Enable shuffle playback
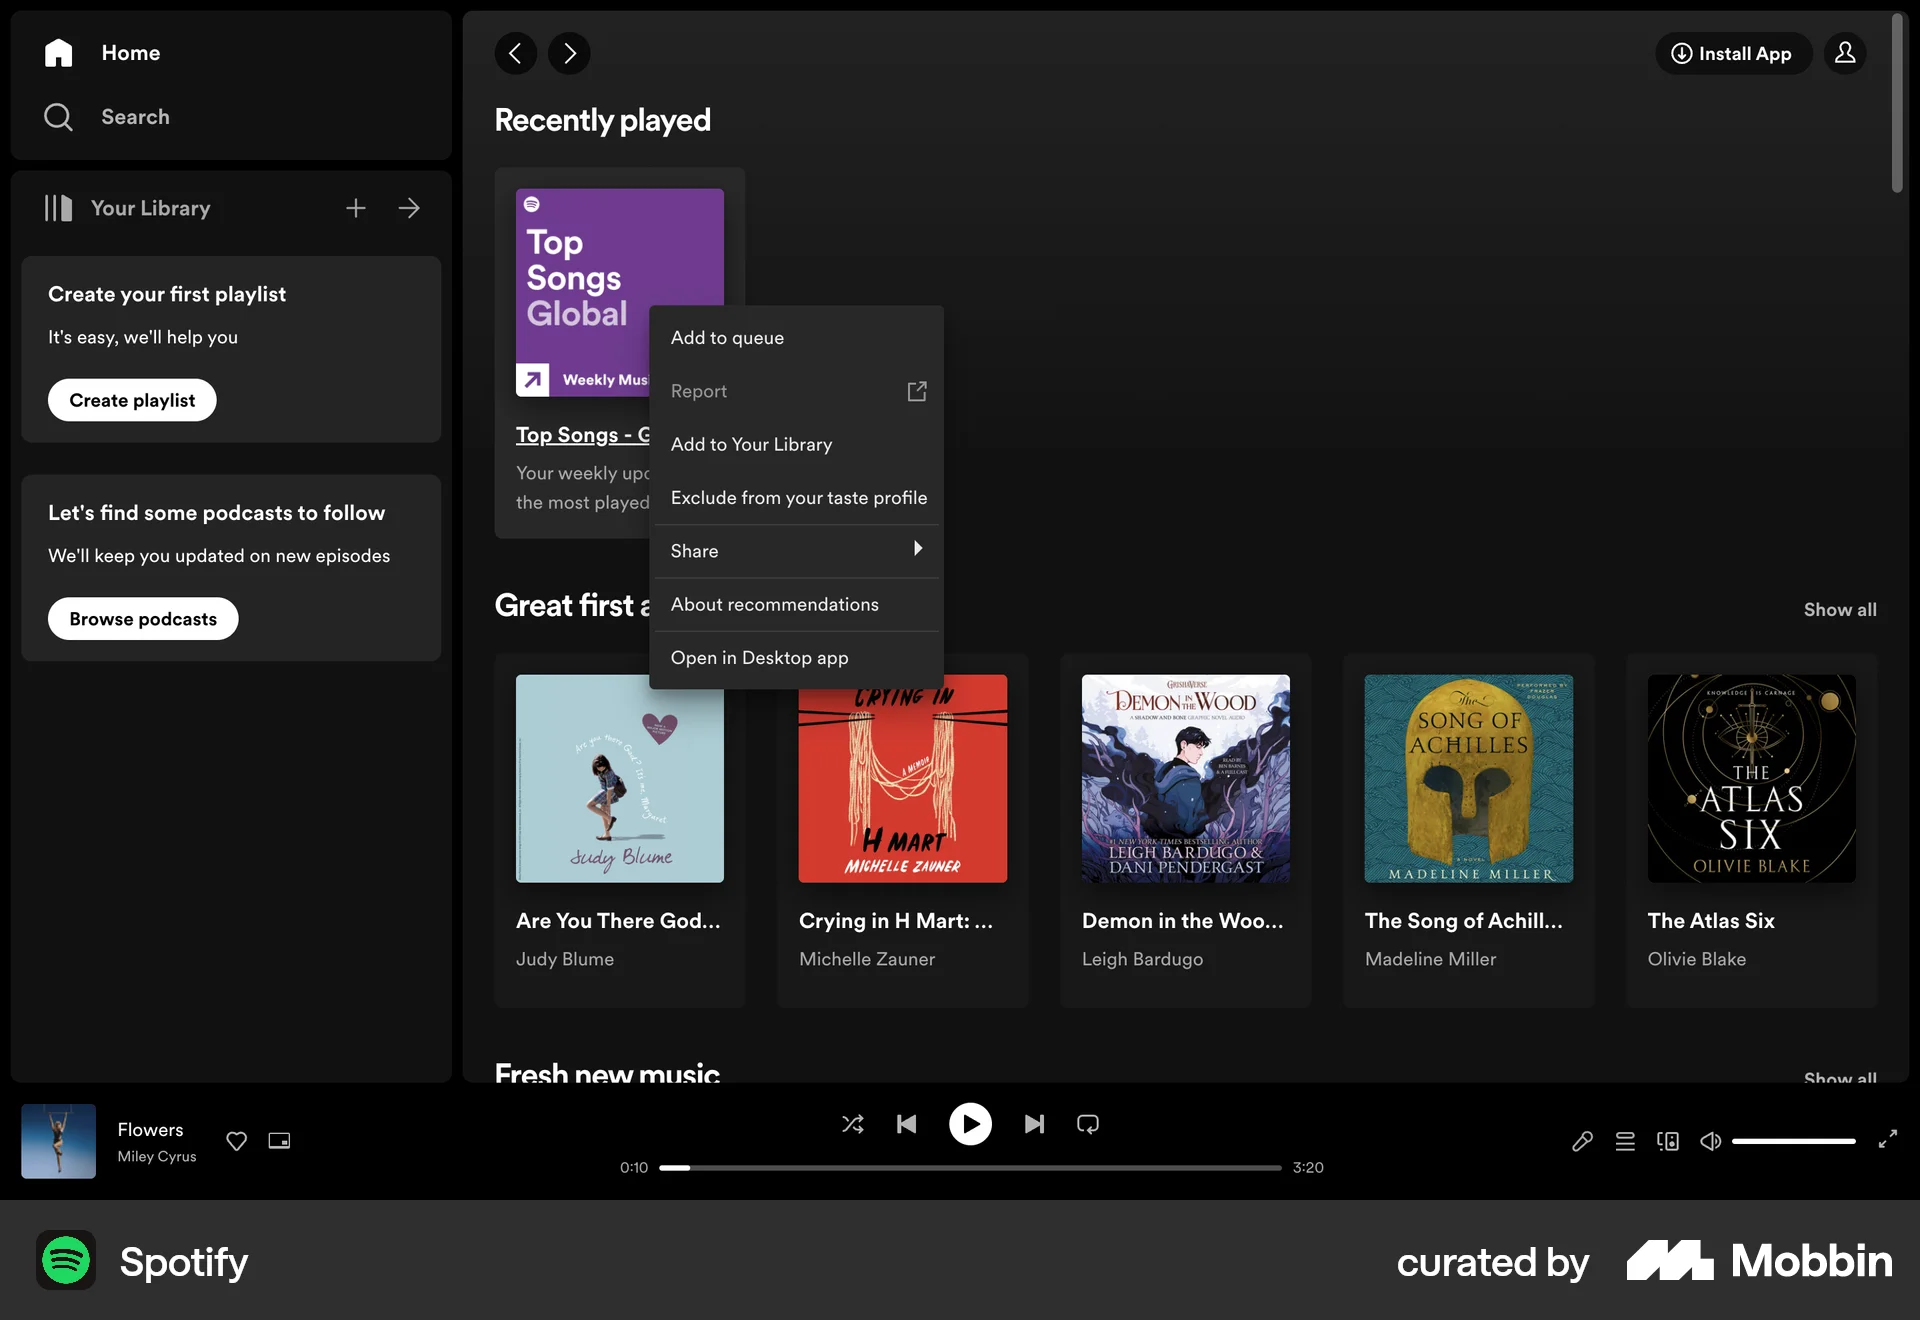The width and height of the screenshot is (1920, 1320). tap(853, 1124)
